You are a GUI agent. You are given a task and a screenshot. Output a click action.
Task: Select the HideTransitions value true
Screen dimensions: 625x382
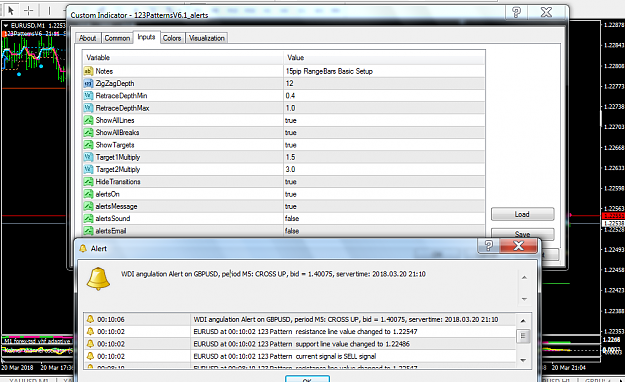(x=291, y=182)
